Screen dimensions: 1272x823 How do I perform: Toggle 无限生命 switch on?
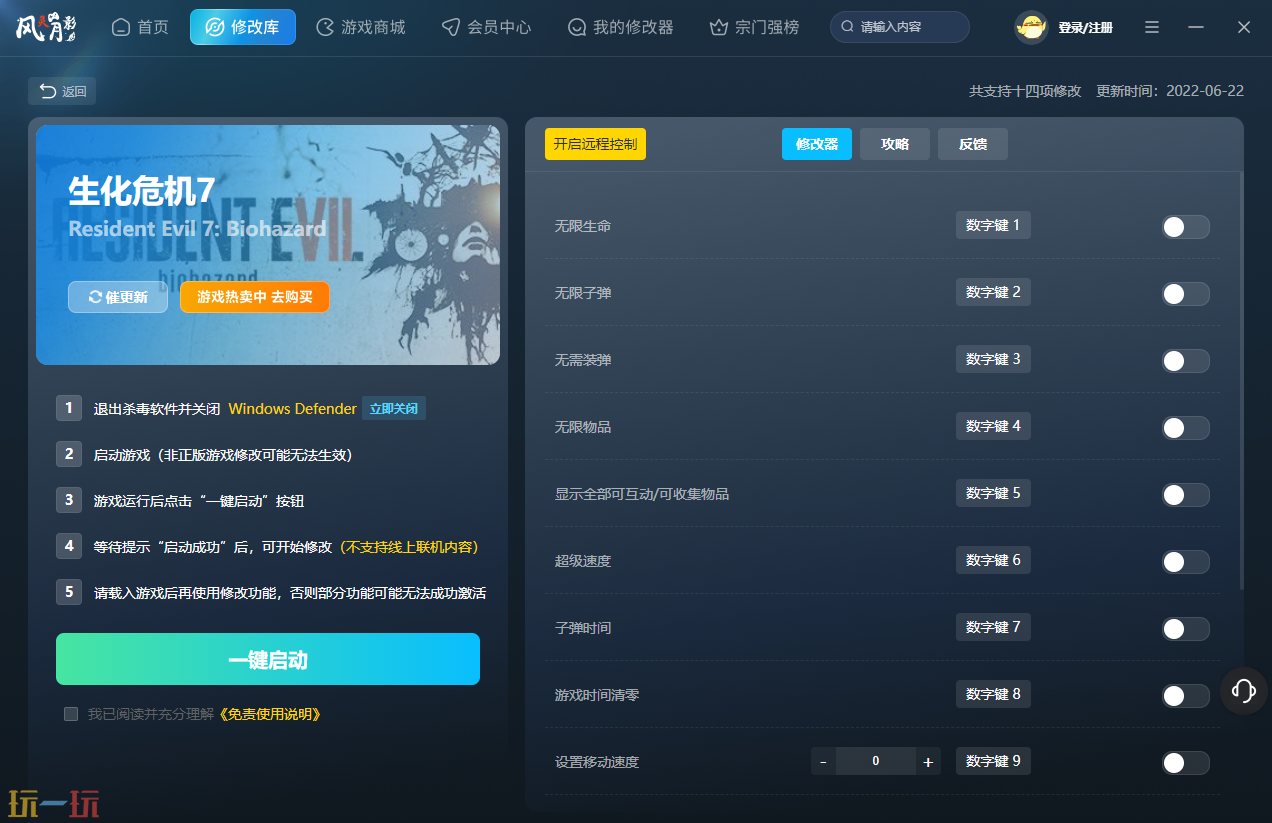(1185, 227)
